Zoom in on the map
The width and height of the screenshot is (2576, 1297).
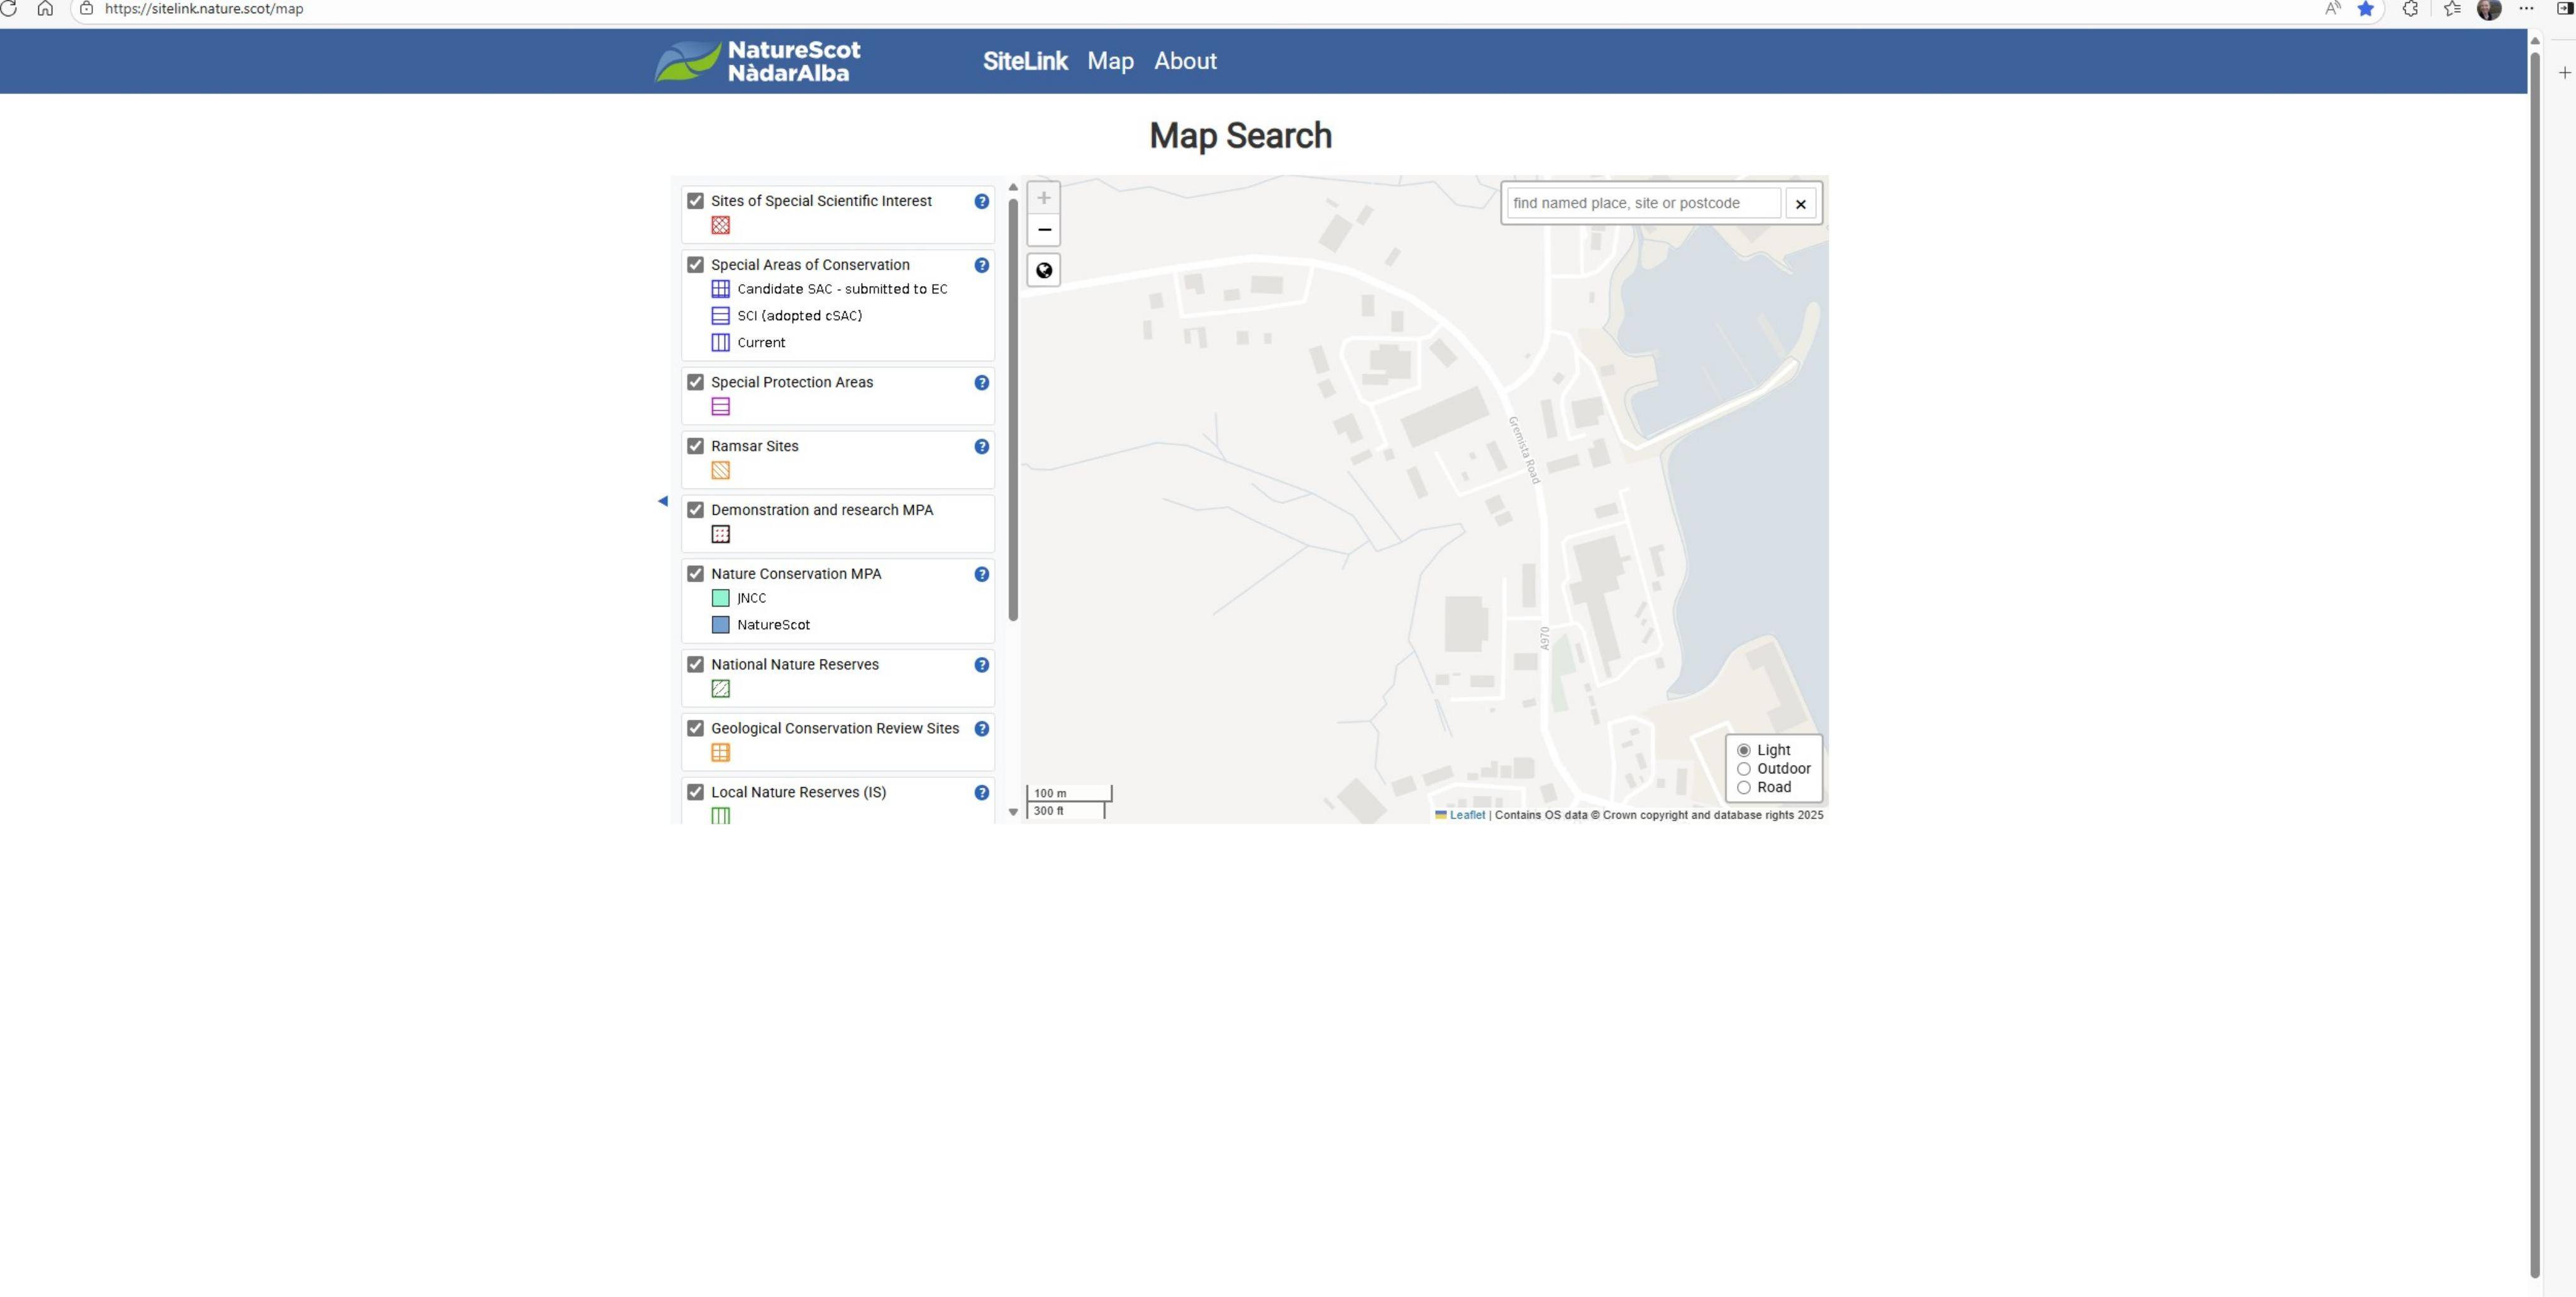coord(1043,198)
